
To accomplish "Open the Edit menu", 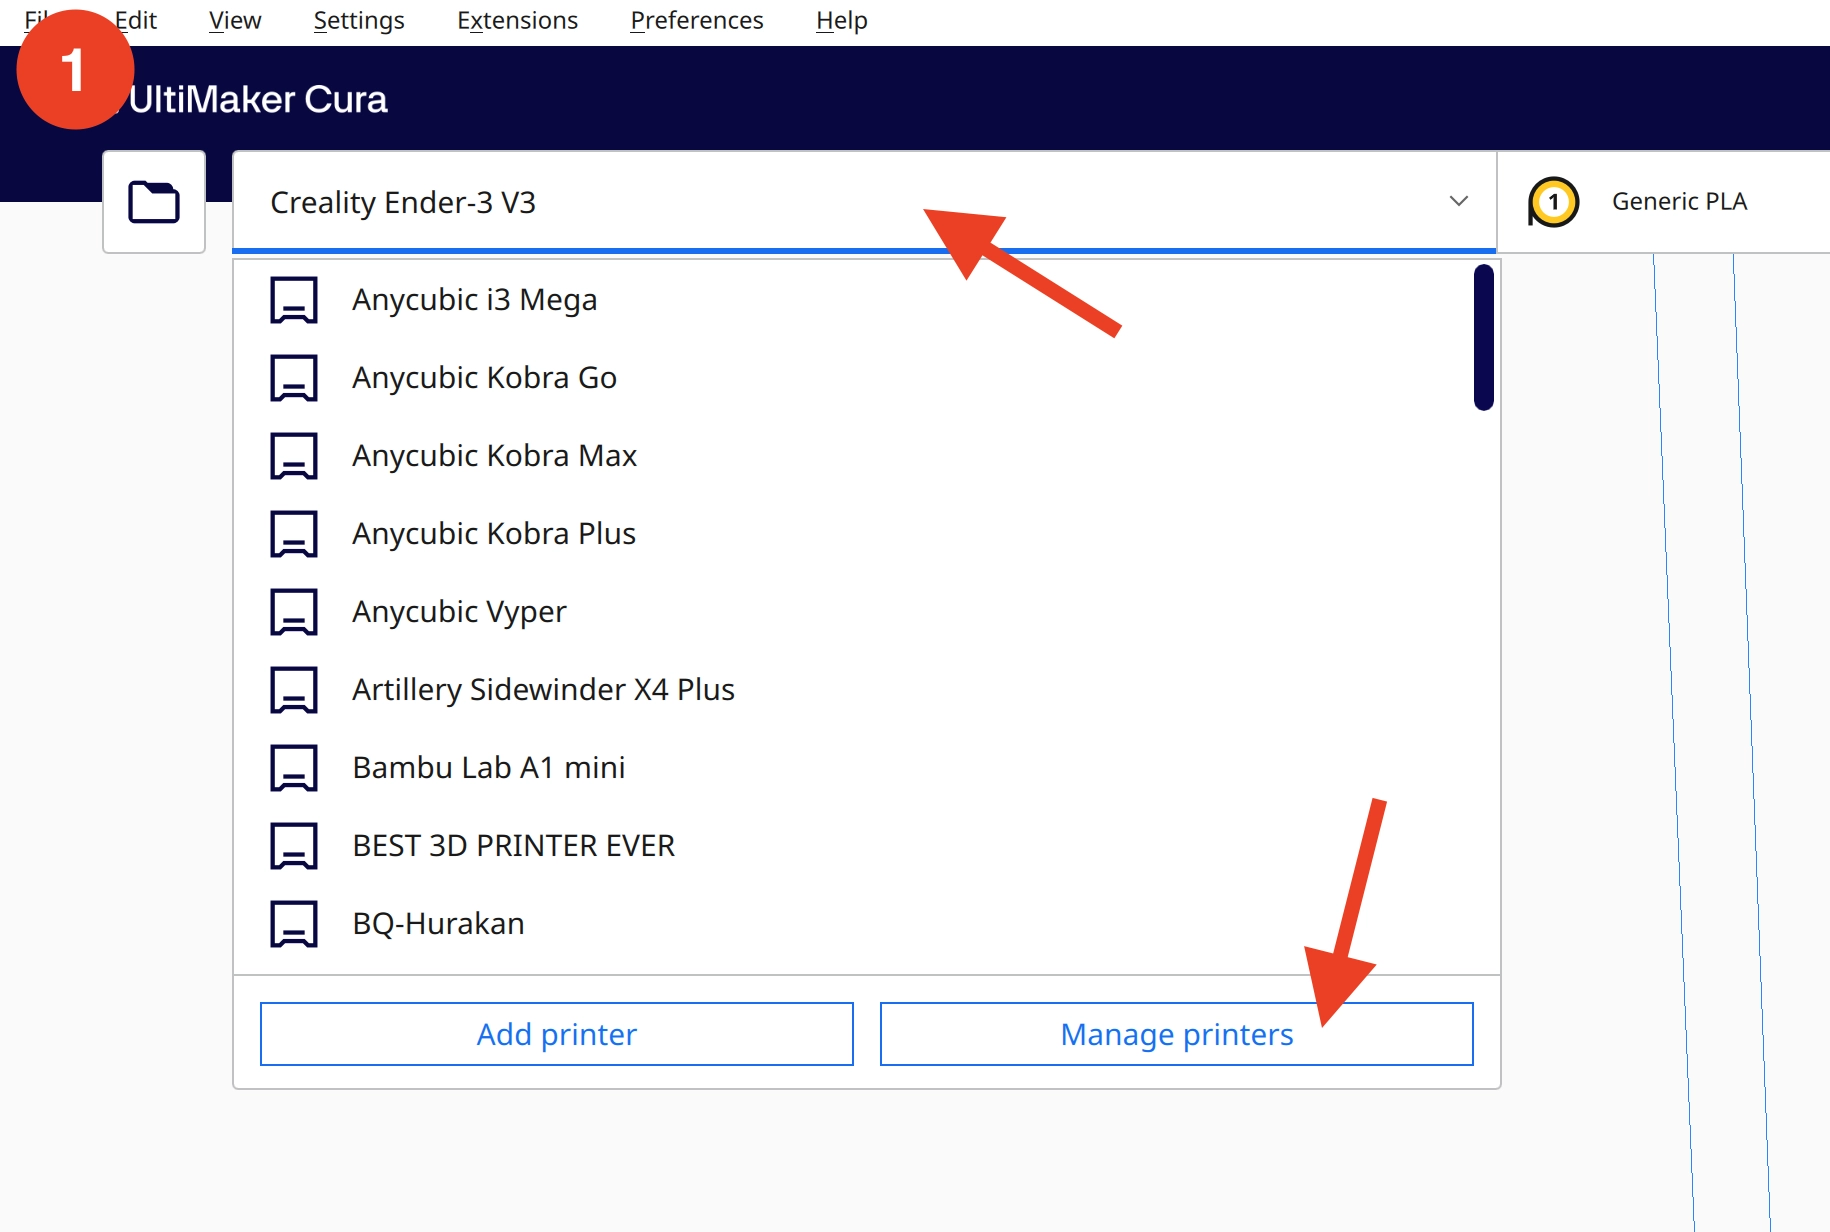I will point(136,20).
